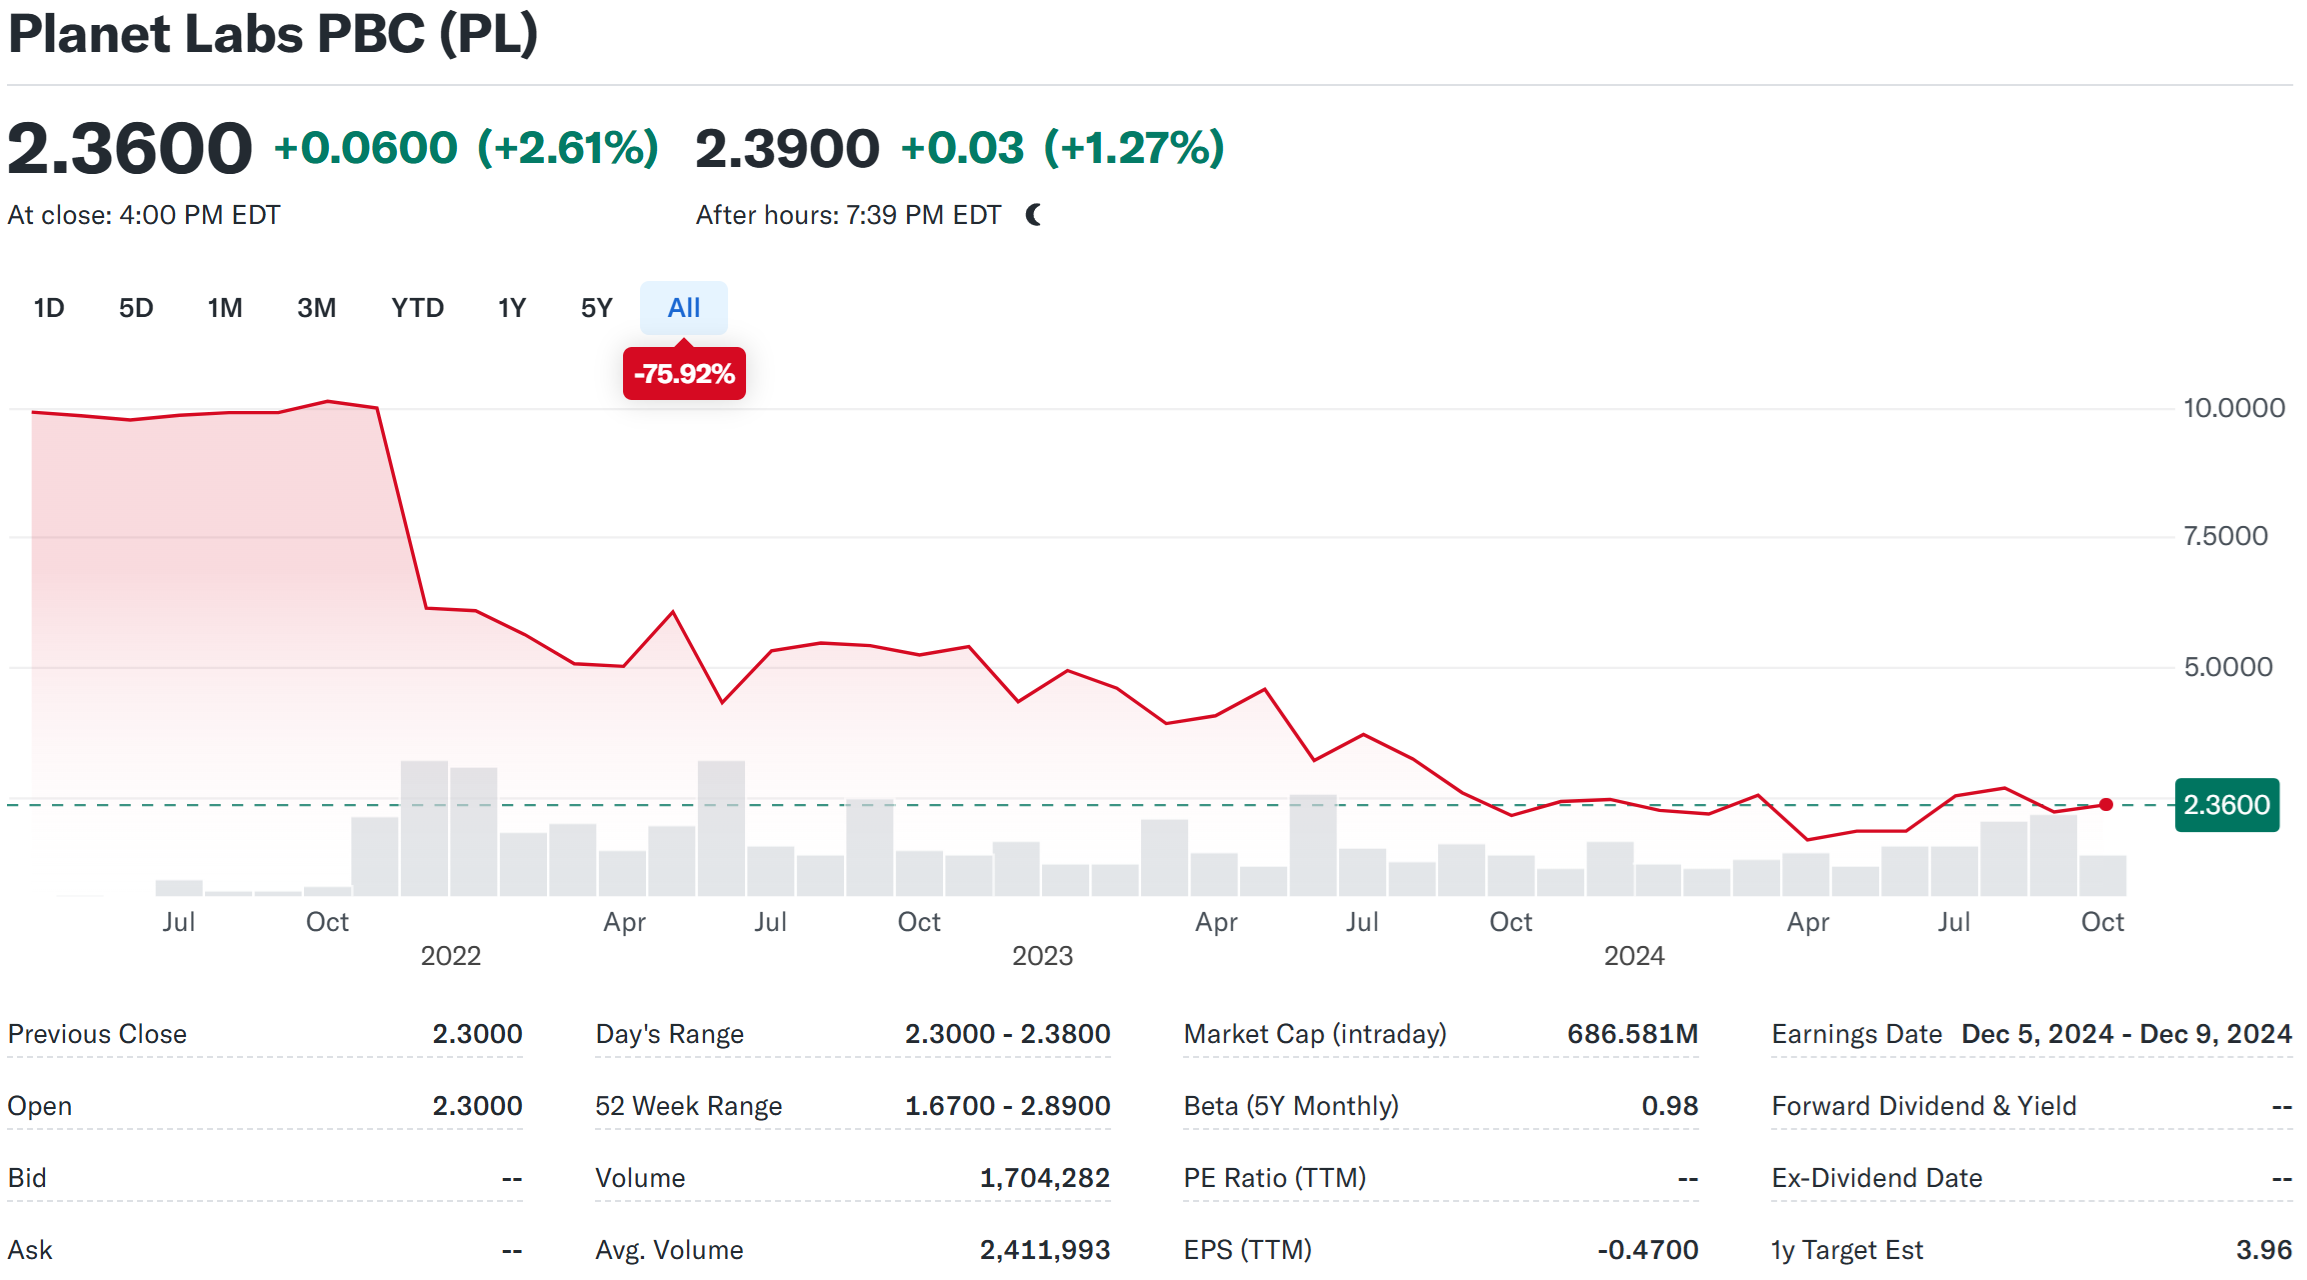Click the 686.581M market cap value
This screenshot has height=1280, width=2307.
pyautogui.click(x=1633, y=1034)
